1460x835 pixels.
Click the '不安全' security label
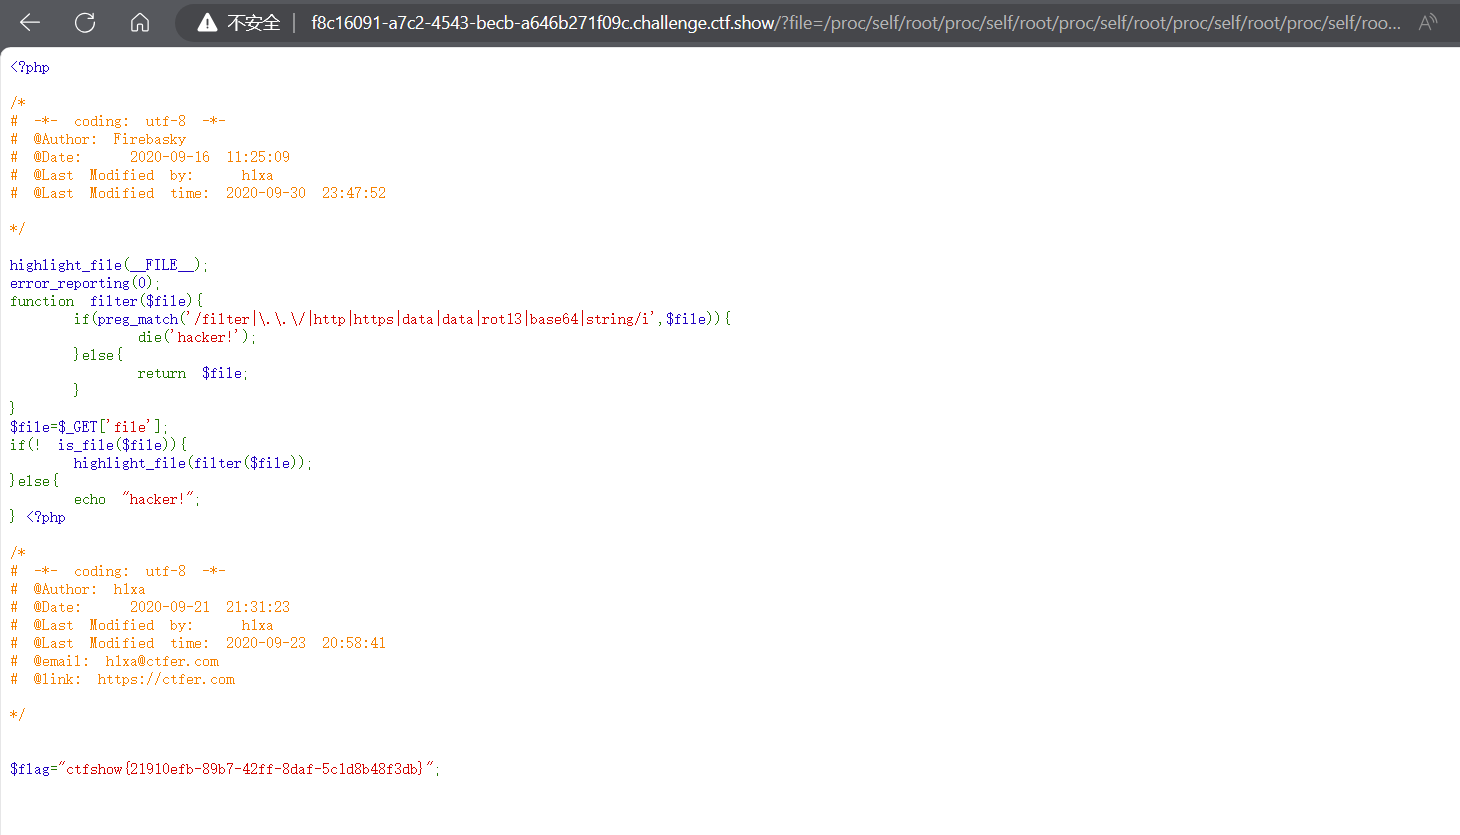click(x=253, y=22)
